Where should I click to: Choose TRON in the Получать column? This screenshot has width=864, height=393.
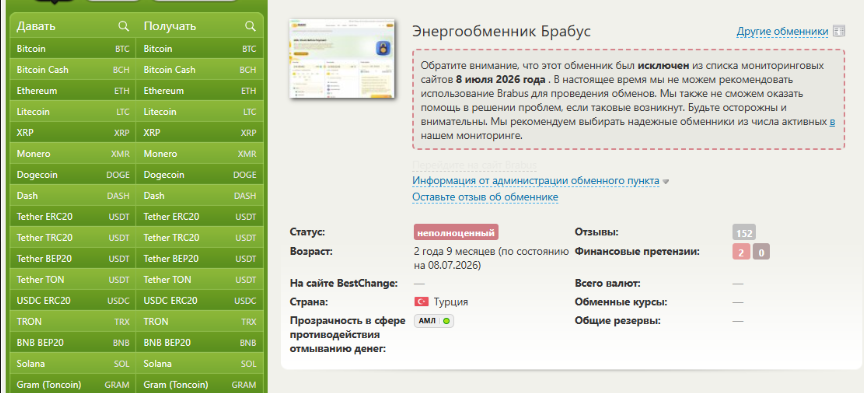pyautogui.click(x=200, y=321)
